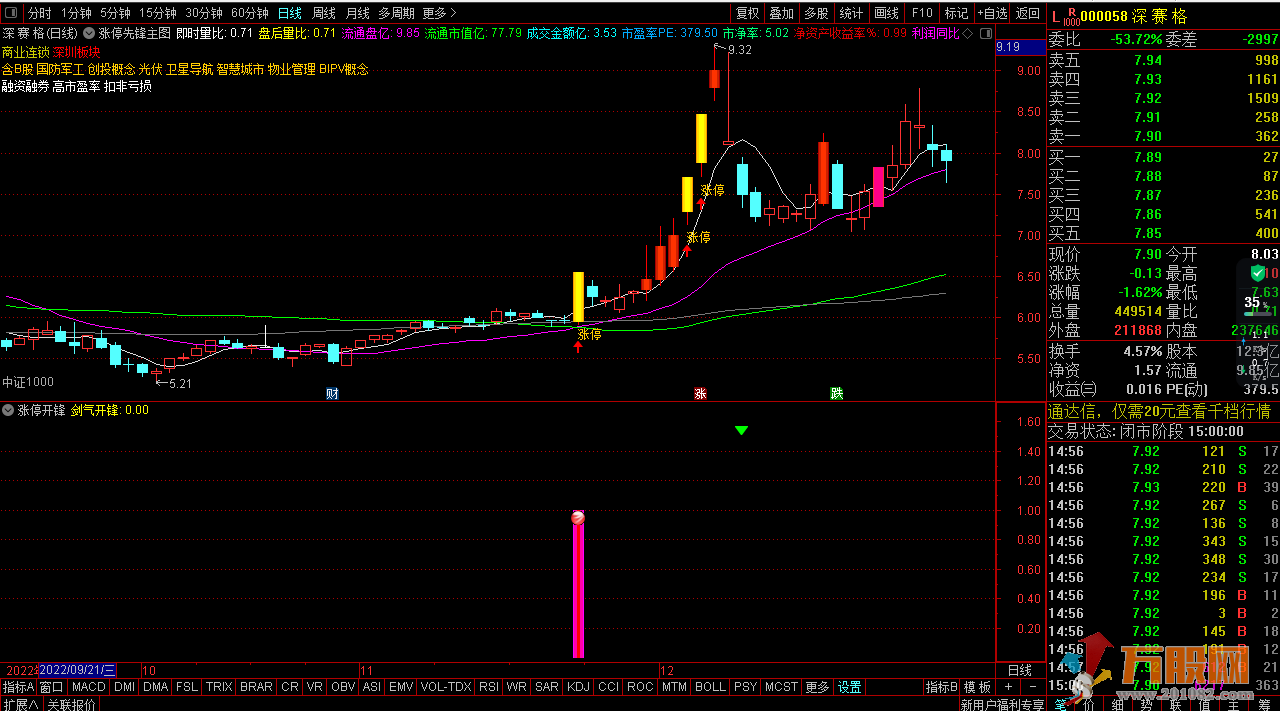This screenshot has width=1280, height=711.
Task: Open the 国防军工 concept tag
Action: tap(60, 69)
